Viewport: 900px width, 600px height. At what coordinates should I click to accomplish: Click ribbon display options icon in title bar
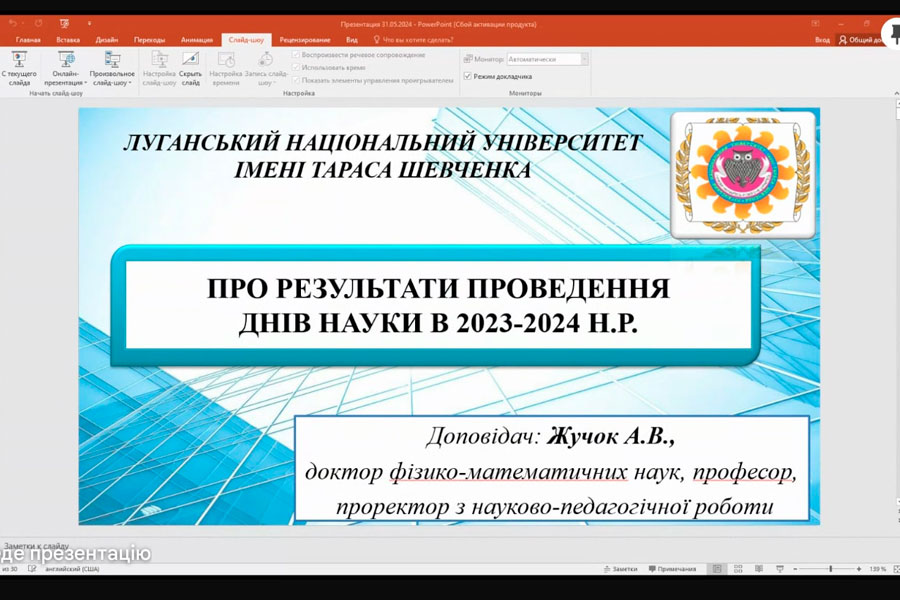coord(815,24)
